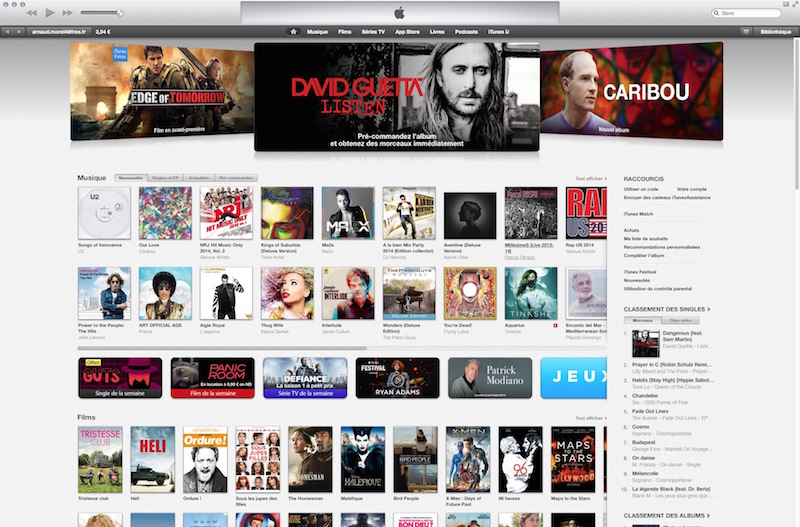800x527 pixels.
Task: Select the Clips vidéo chart tab
Action: [681, 320]
